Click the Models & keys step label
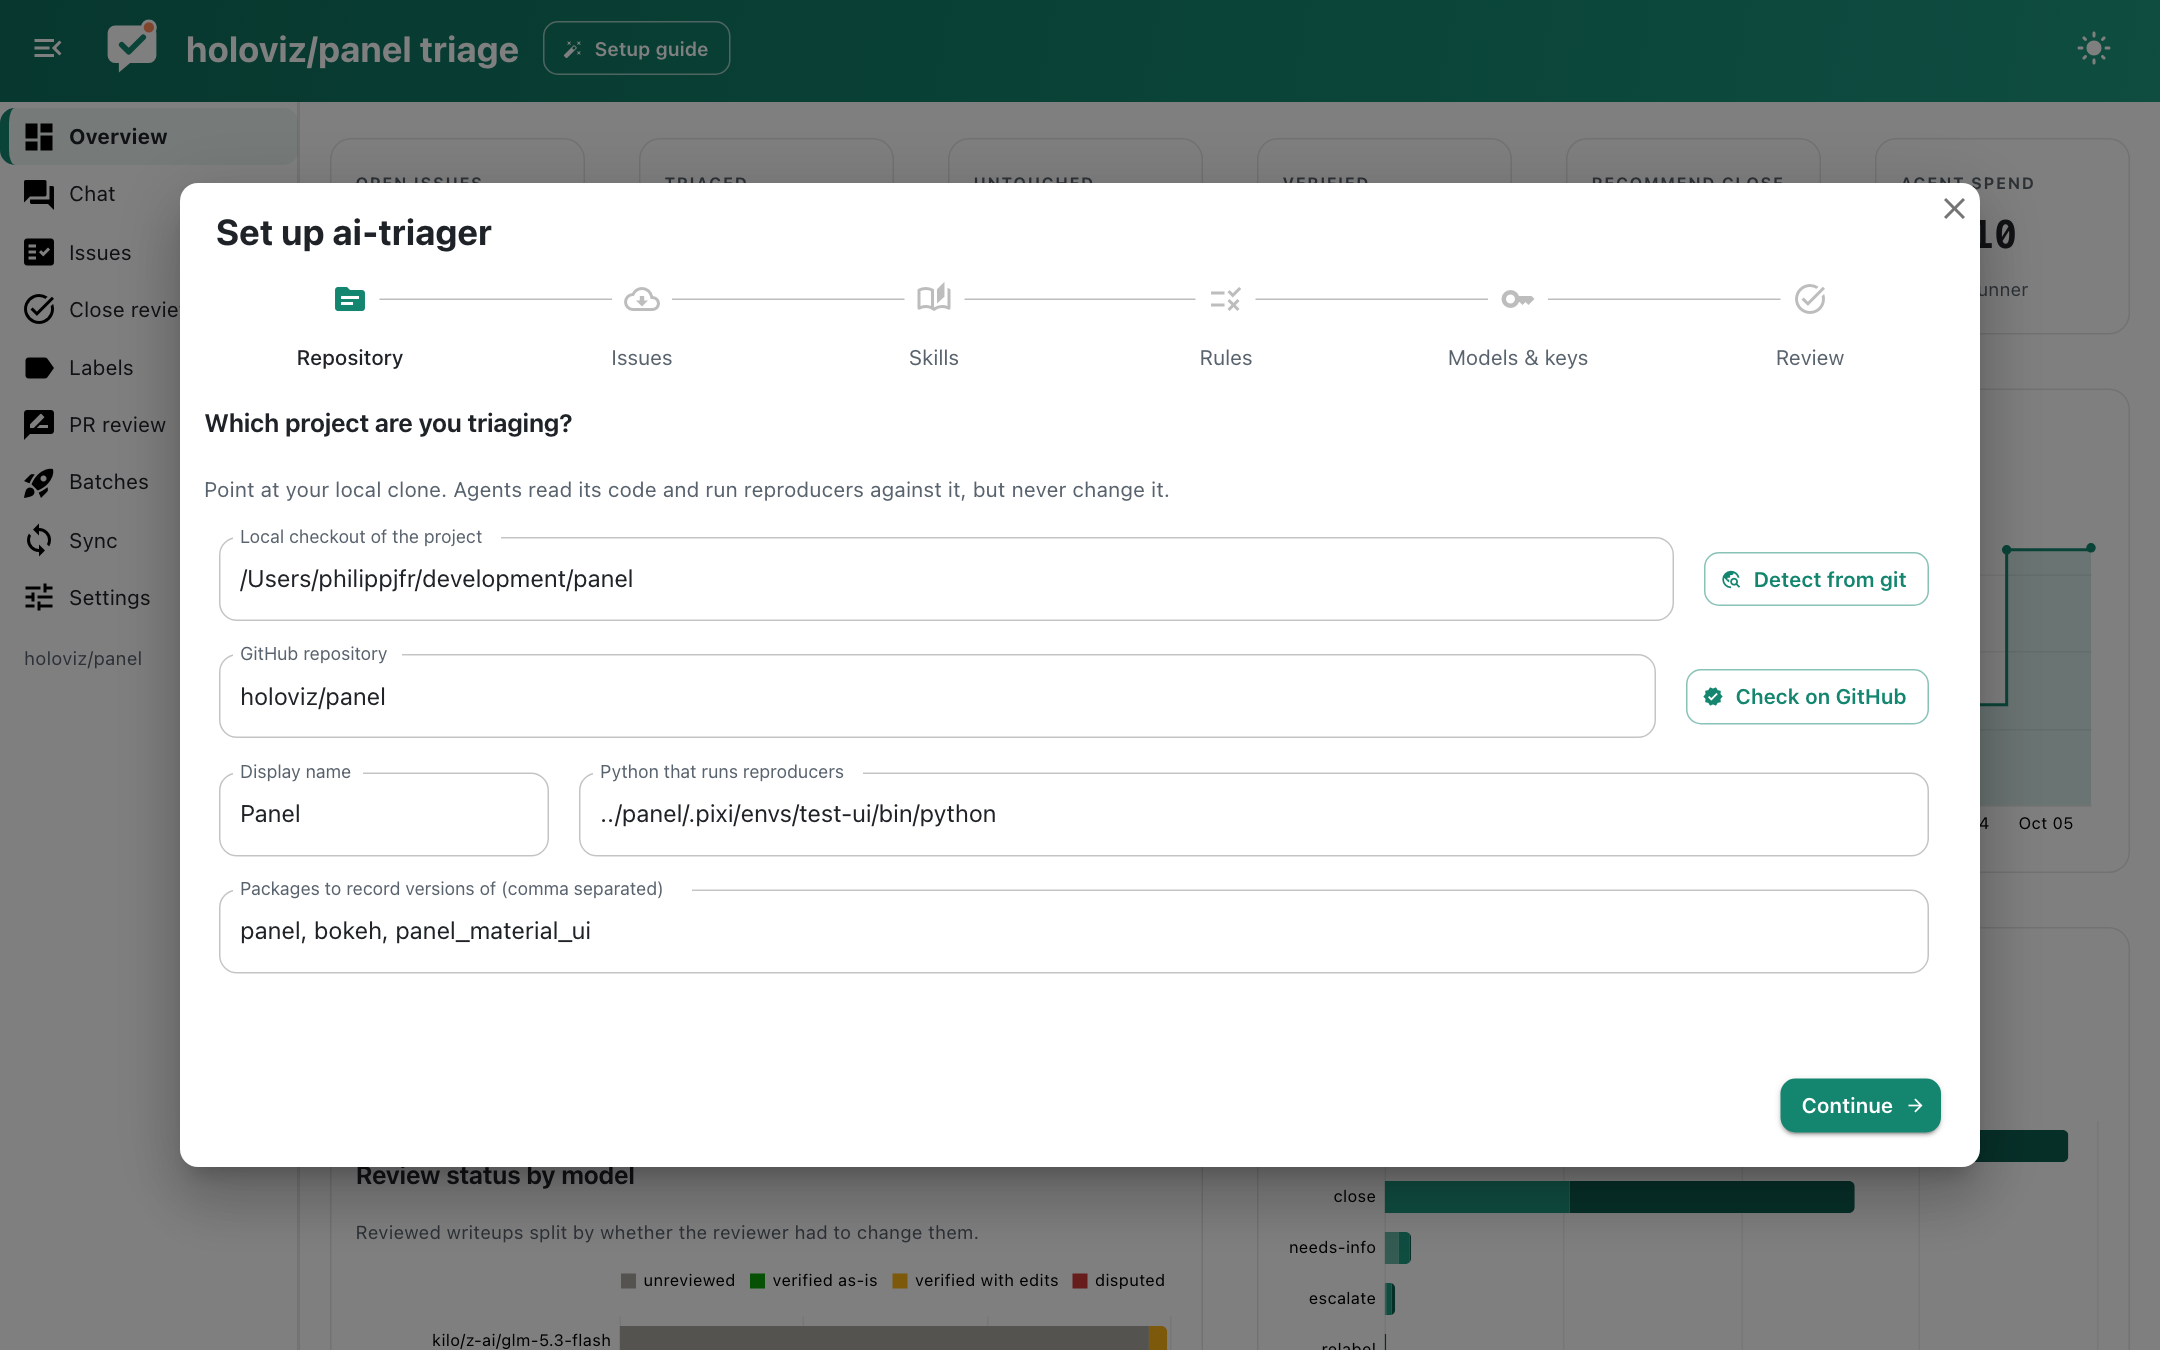 pyautogui.click(x=1518, y=358)
